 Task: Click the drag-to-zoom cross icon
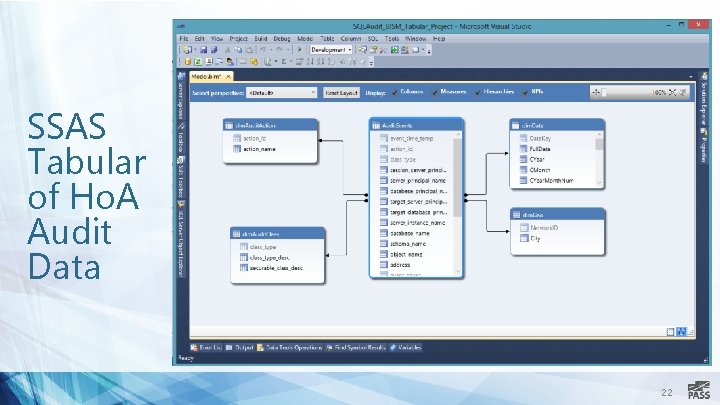pyautogui.click(x=596, y=92)
